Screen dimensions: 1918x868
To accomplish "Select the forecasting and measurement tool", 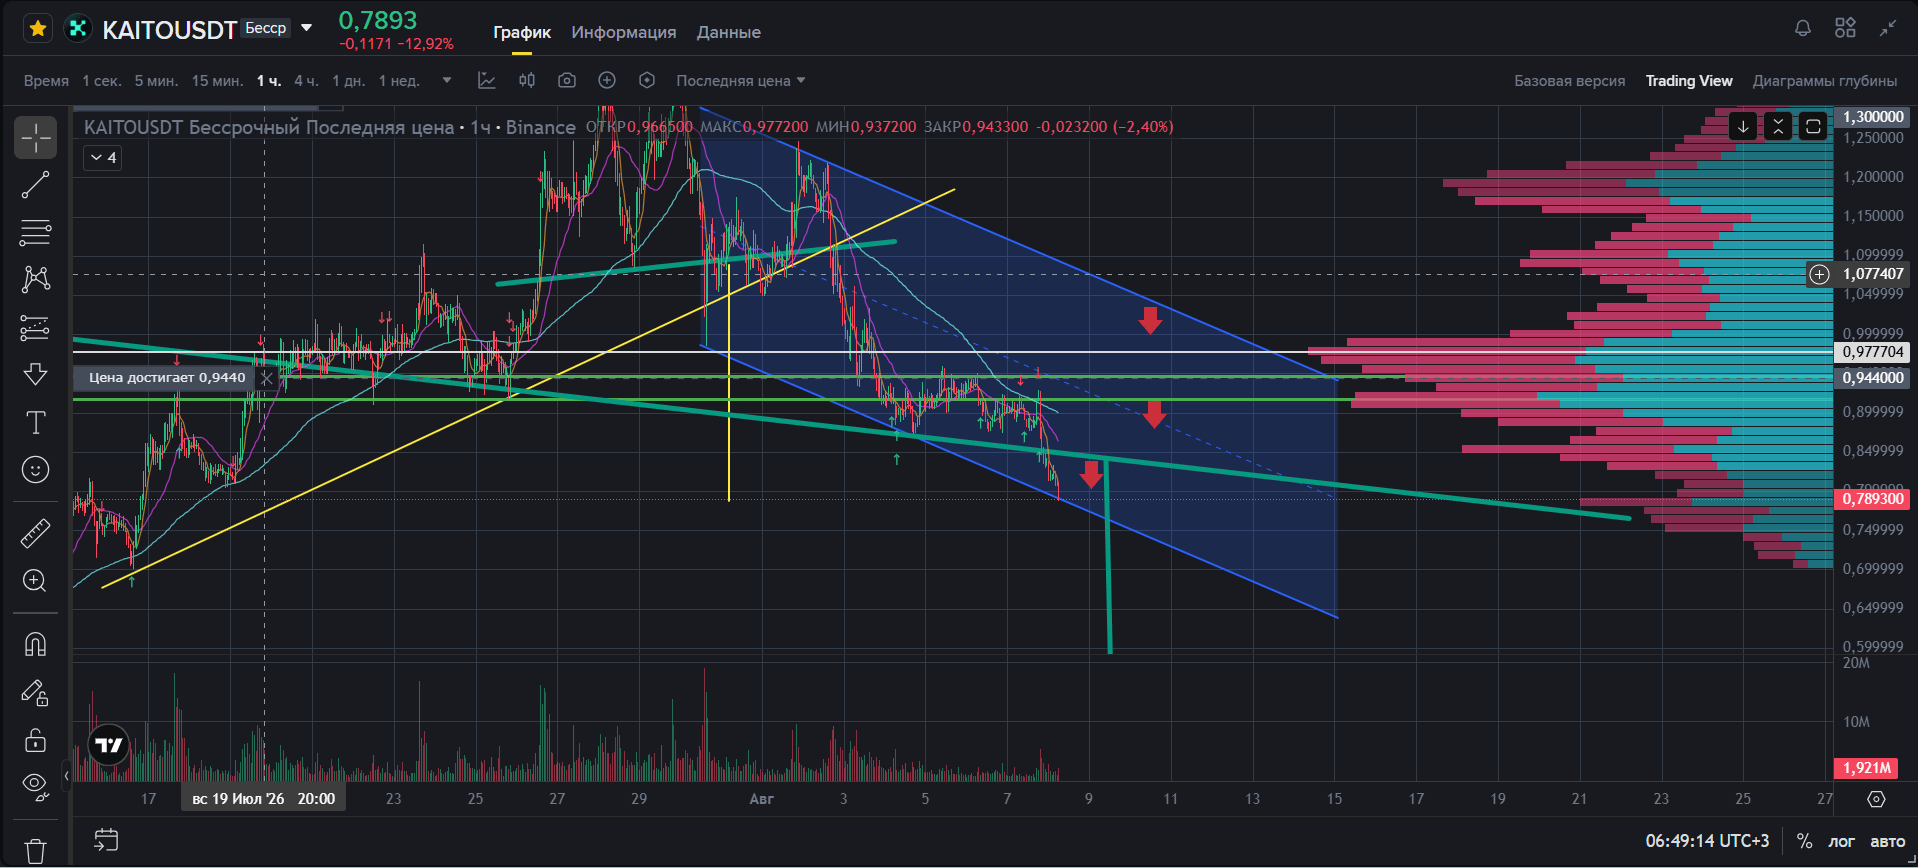I will click(x=35, y=327).
